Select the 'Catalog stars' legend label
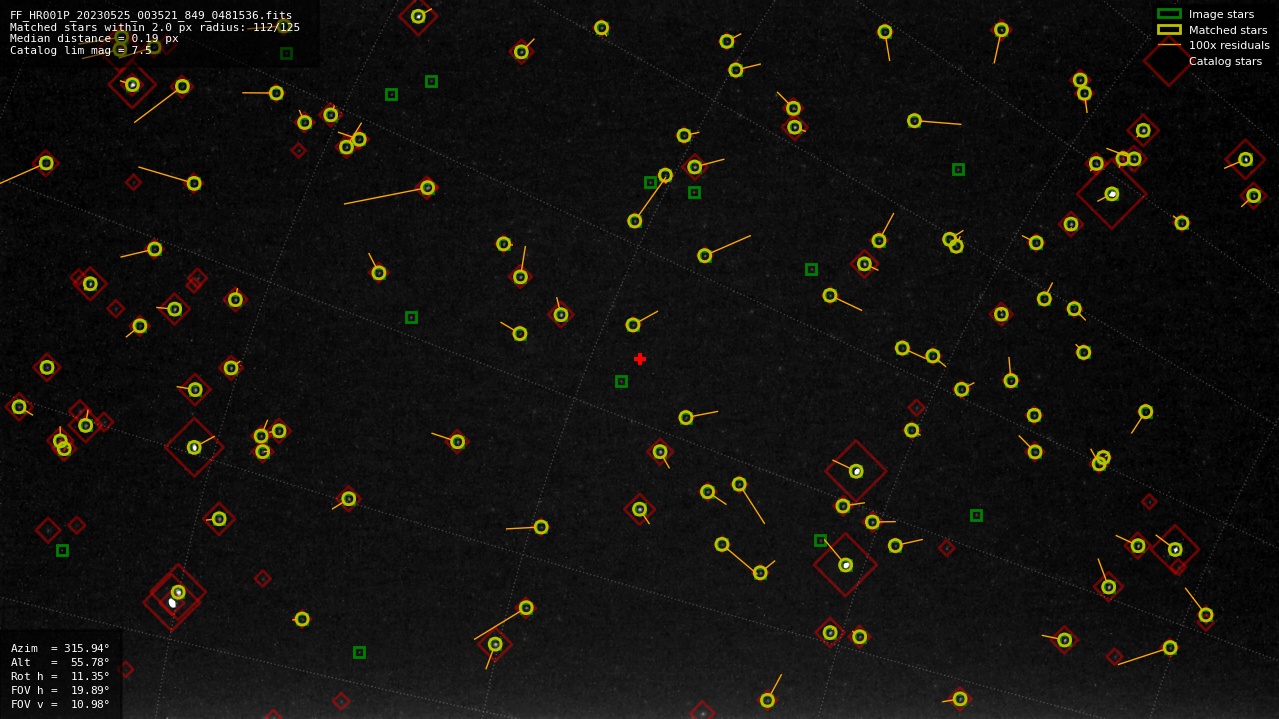1279x719 pixels. (1225, 61)
